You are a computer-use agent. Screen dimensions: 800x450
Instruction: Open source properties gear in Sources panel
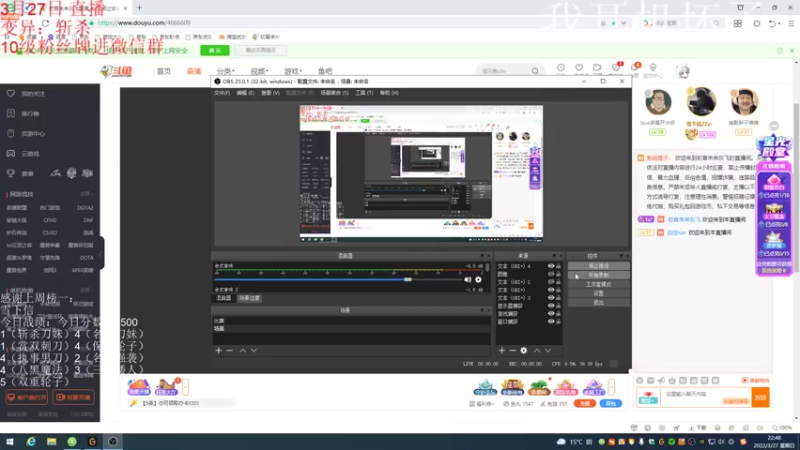(523, 351)
